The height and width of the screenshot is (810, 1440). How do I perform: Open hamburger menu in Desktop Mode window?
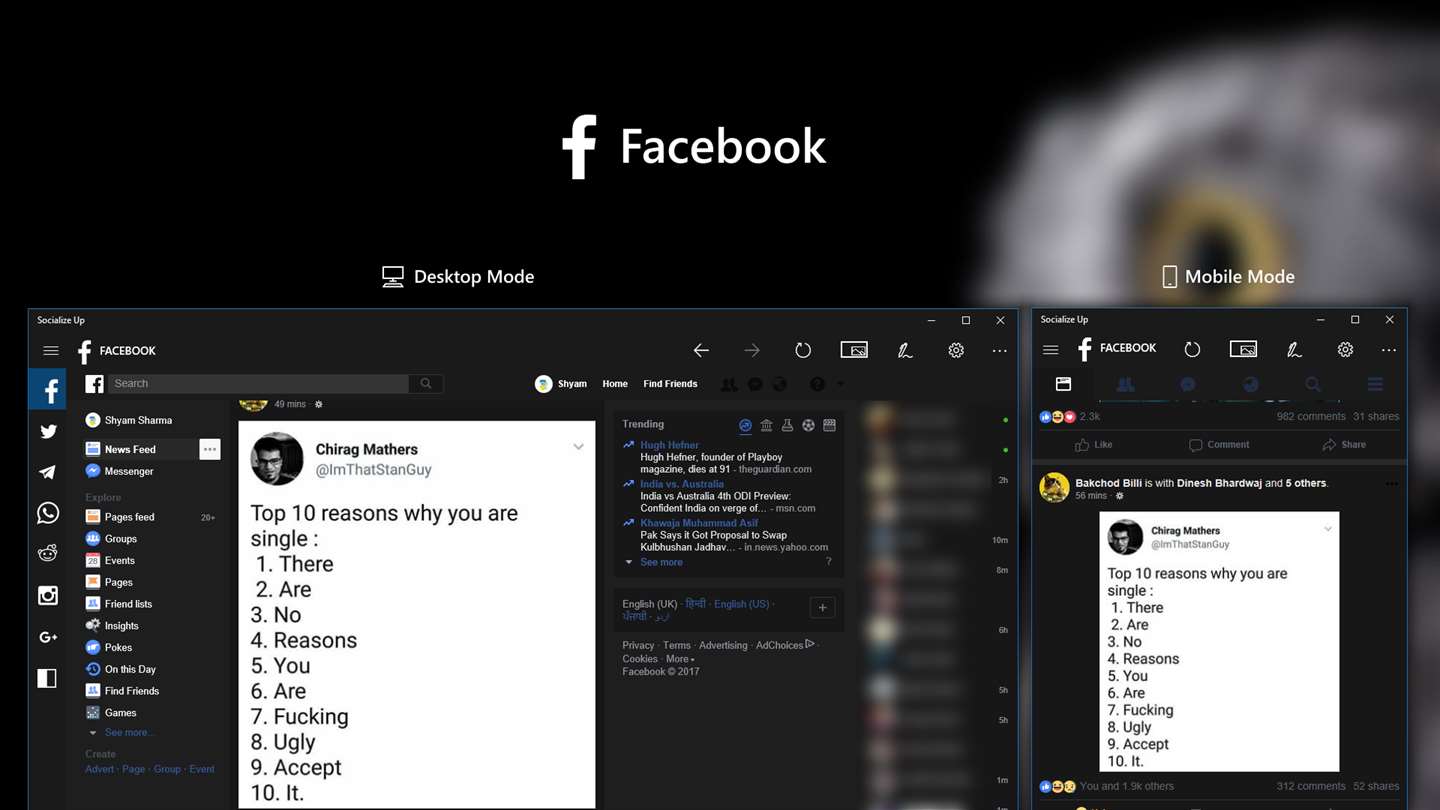pos(50,351)
